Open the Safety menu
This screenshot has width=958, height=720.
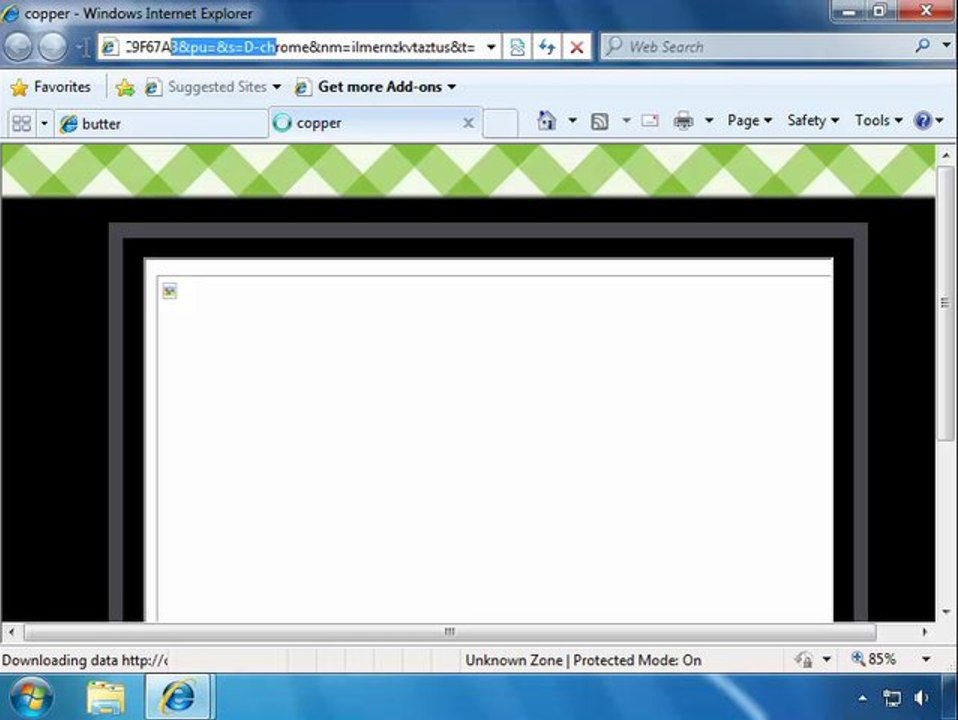pyautogui.click(x=813, y=121)
